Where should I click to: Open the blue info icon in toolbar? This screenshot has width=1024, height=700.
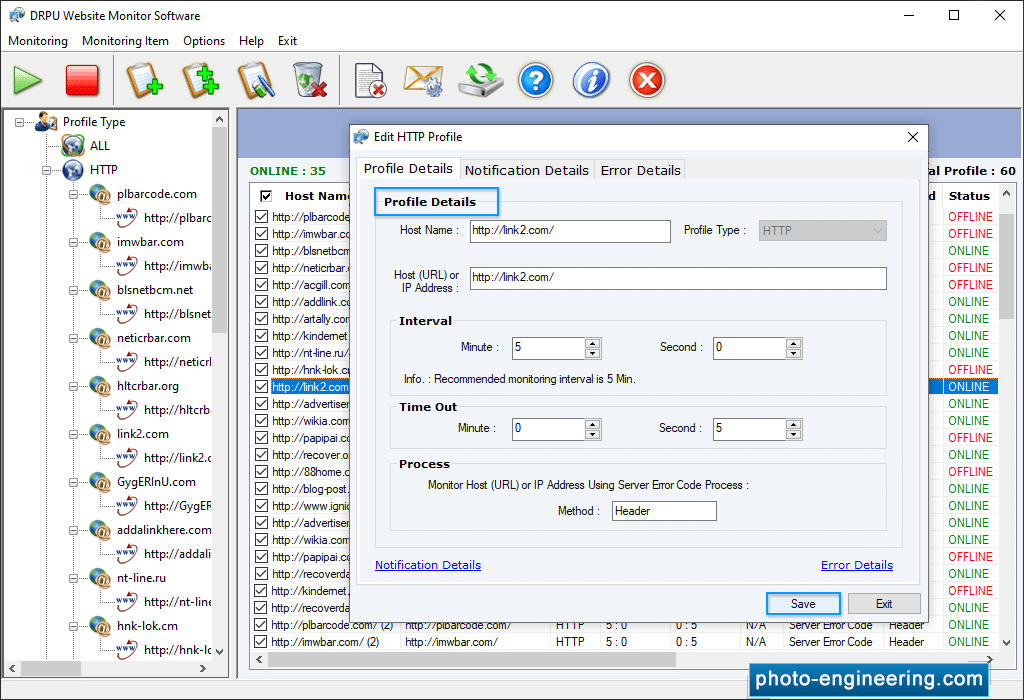[591, 80]
